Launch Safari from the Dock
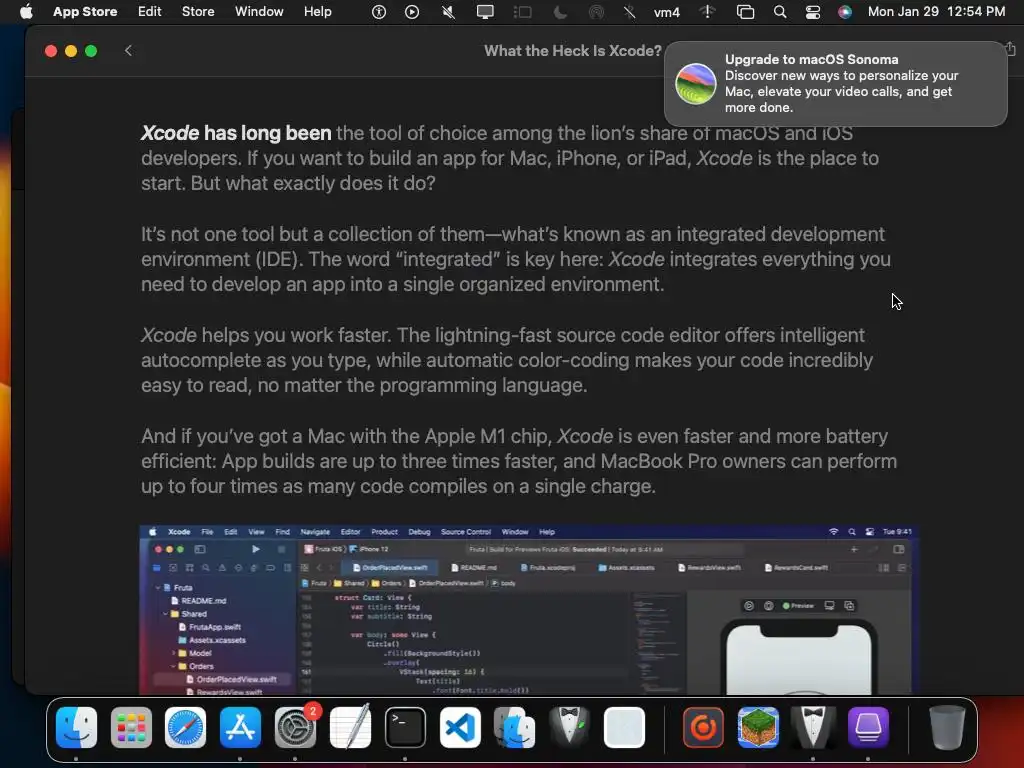 coord(185,727)
